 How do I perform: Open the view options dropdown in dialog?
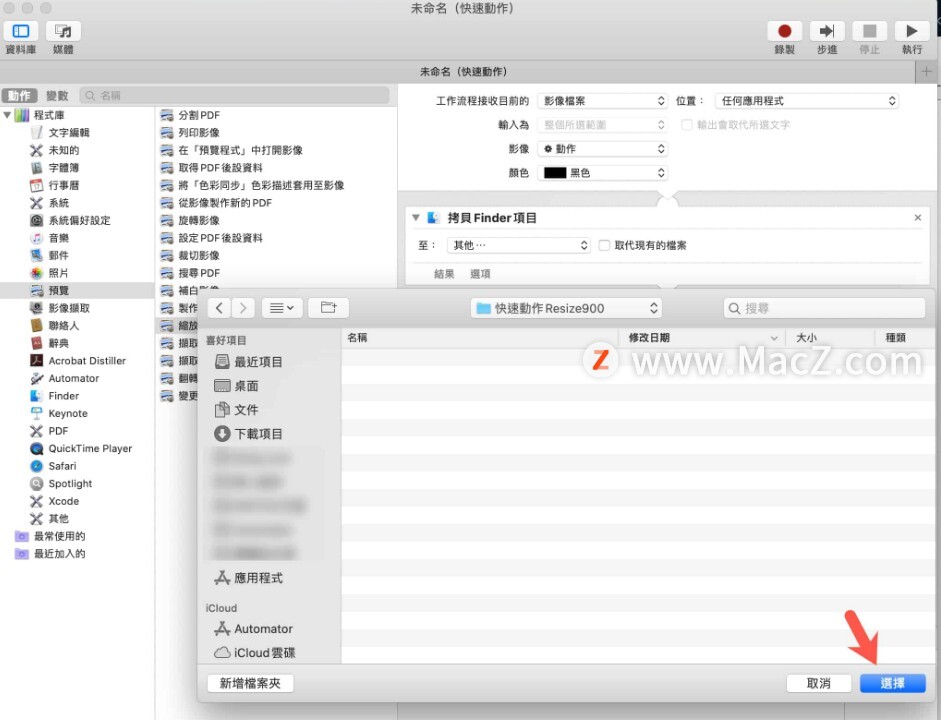[281, 308]
